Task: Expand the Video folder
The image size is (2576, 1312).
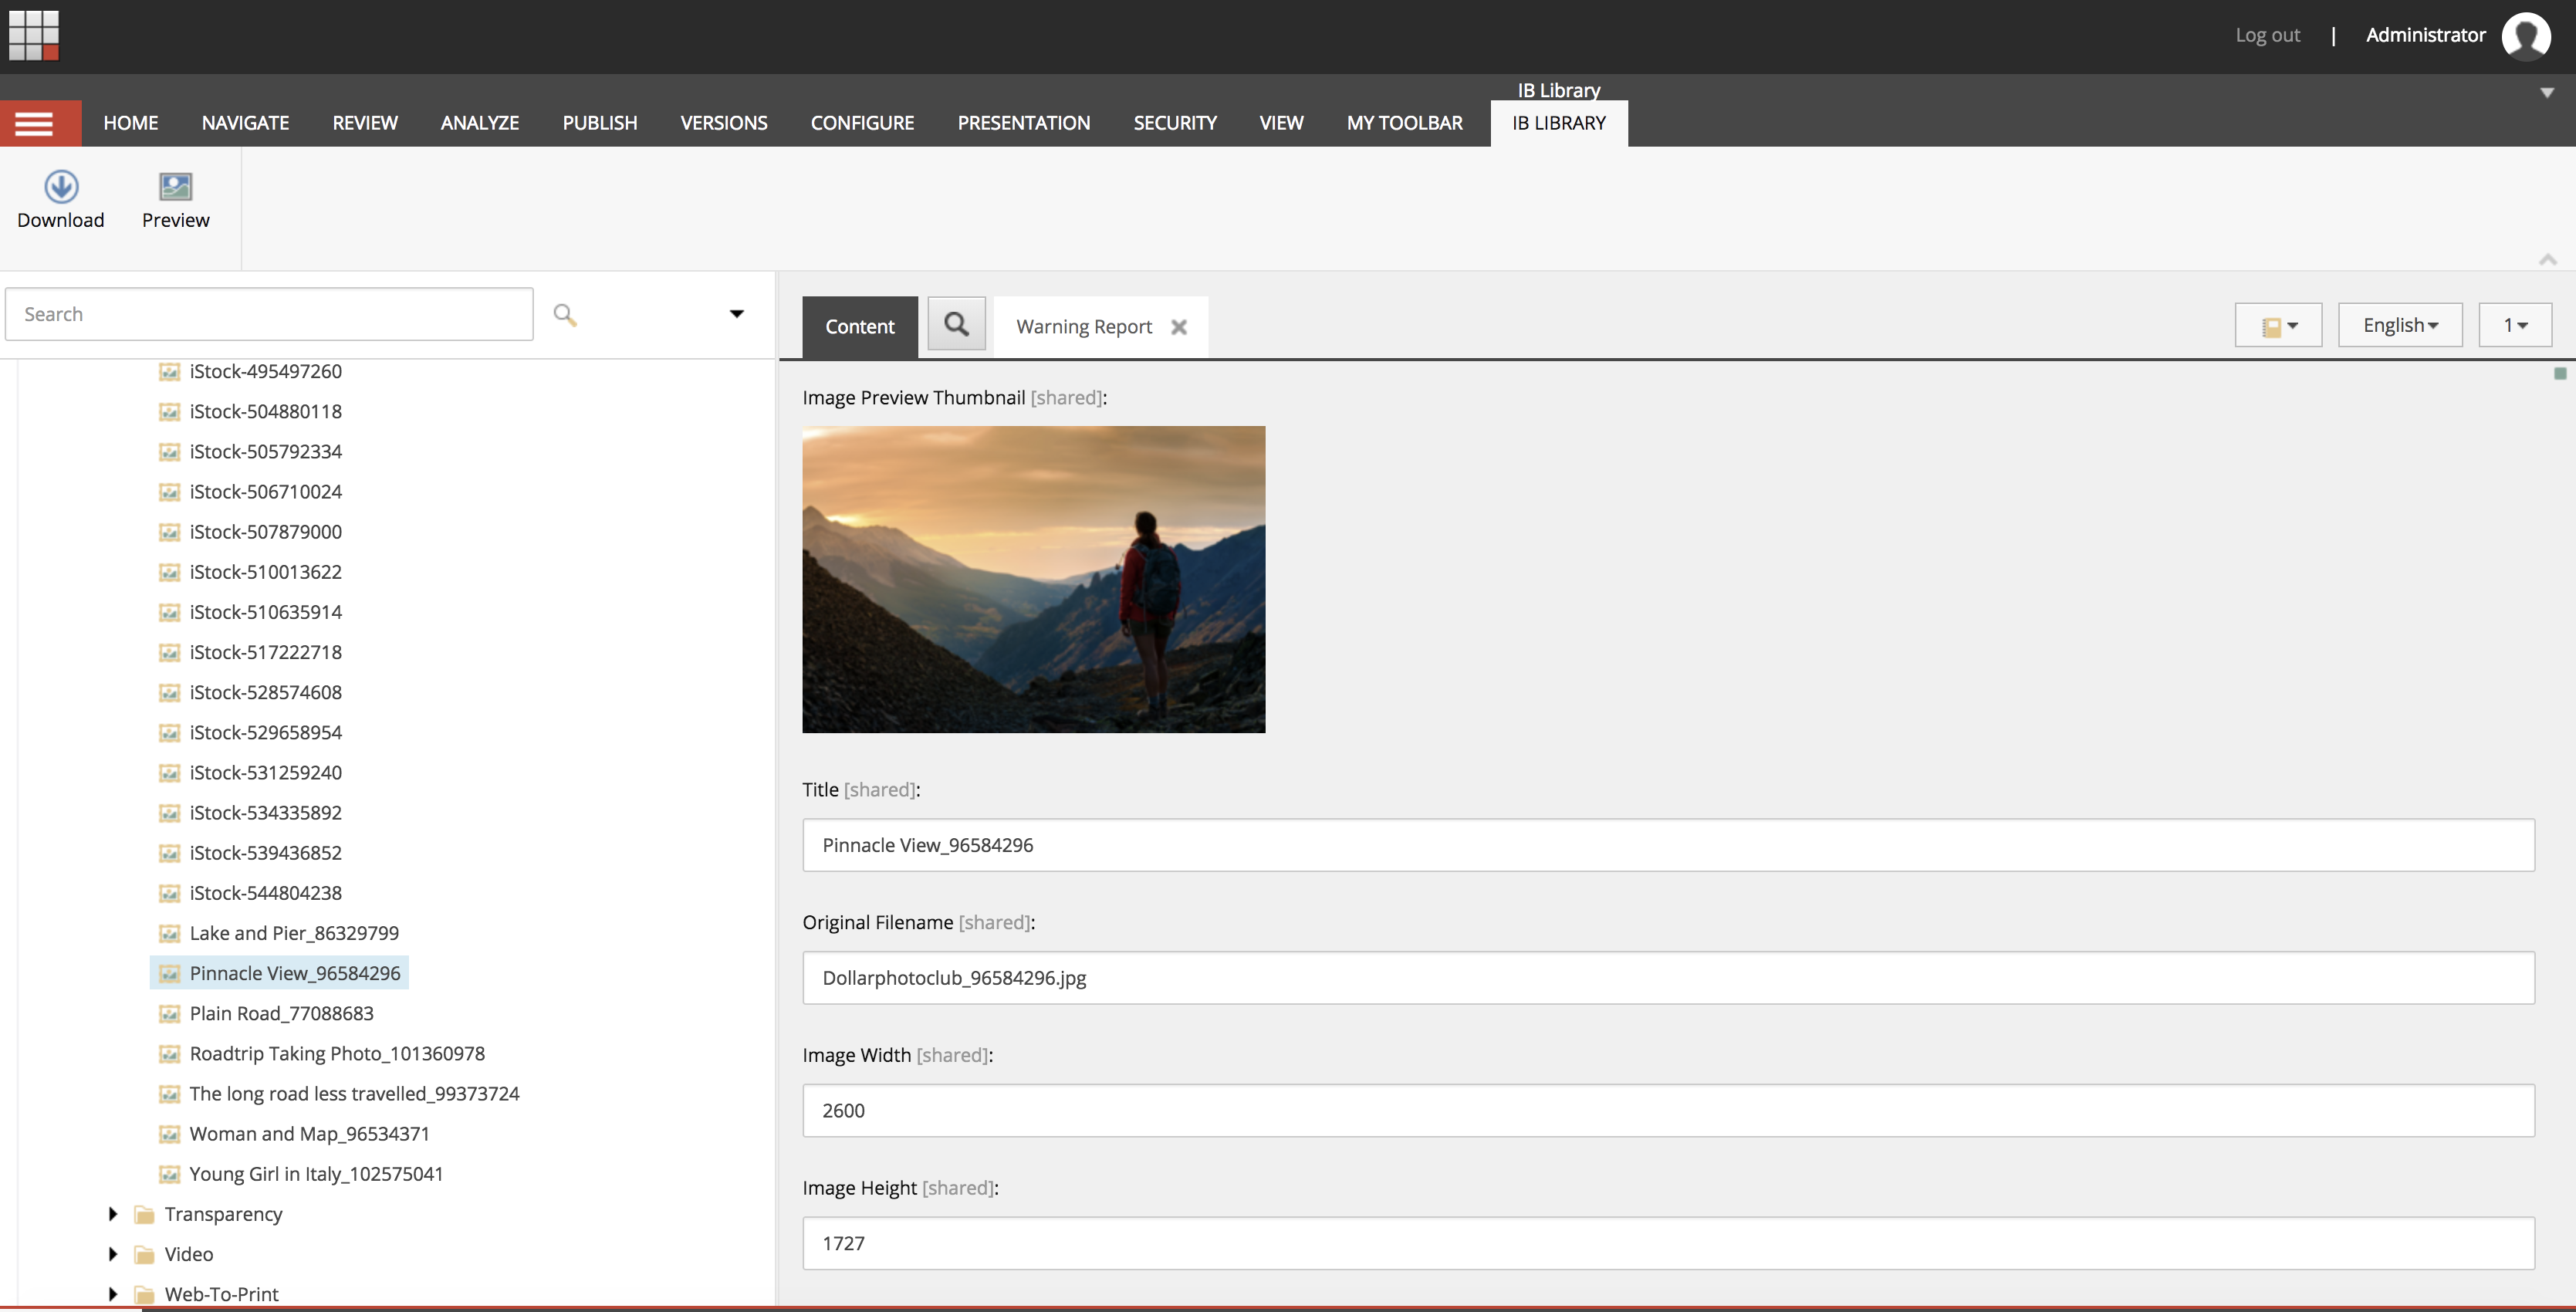Action: [113, 1254]
